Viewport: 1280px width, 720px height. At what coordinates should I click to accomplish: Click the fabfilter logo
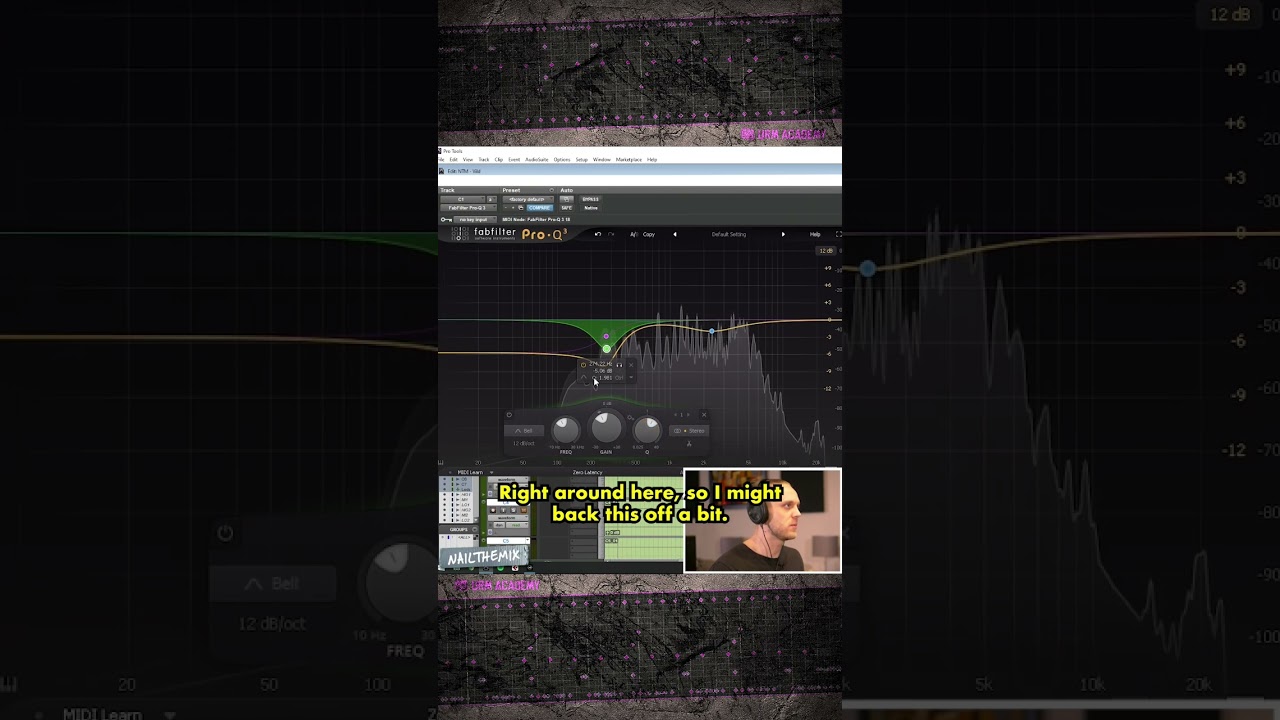484,234
